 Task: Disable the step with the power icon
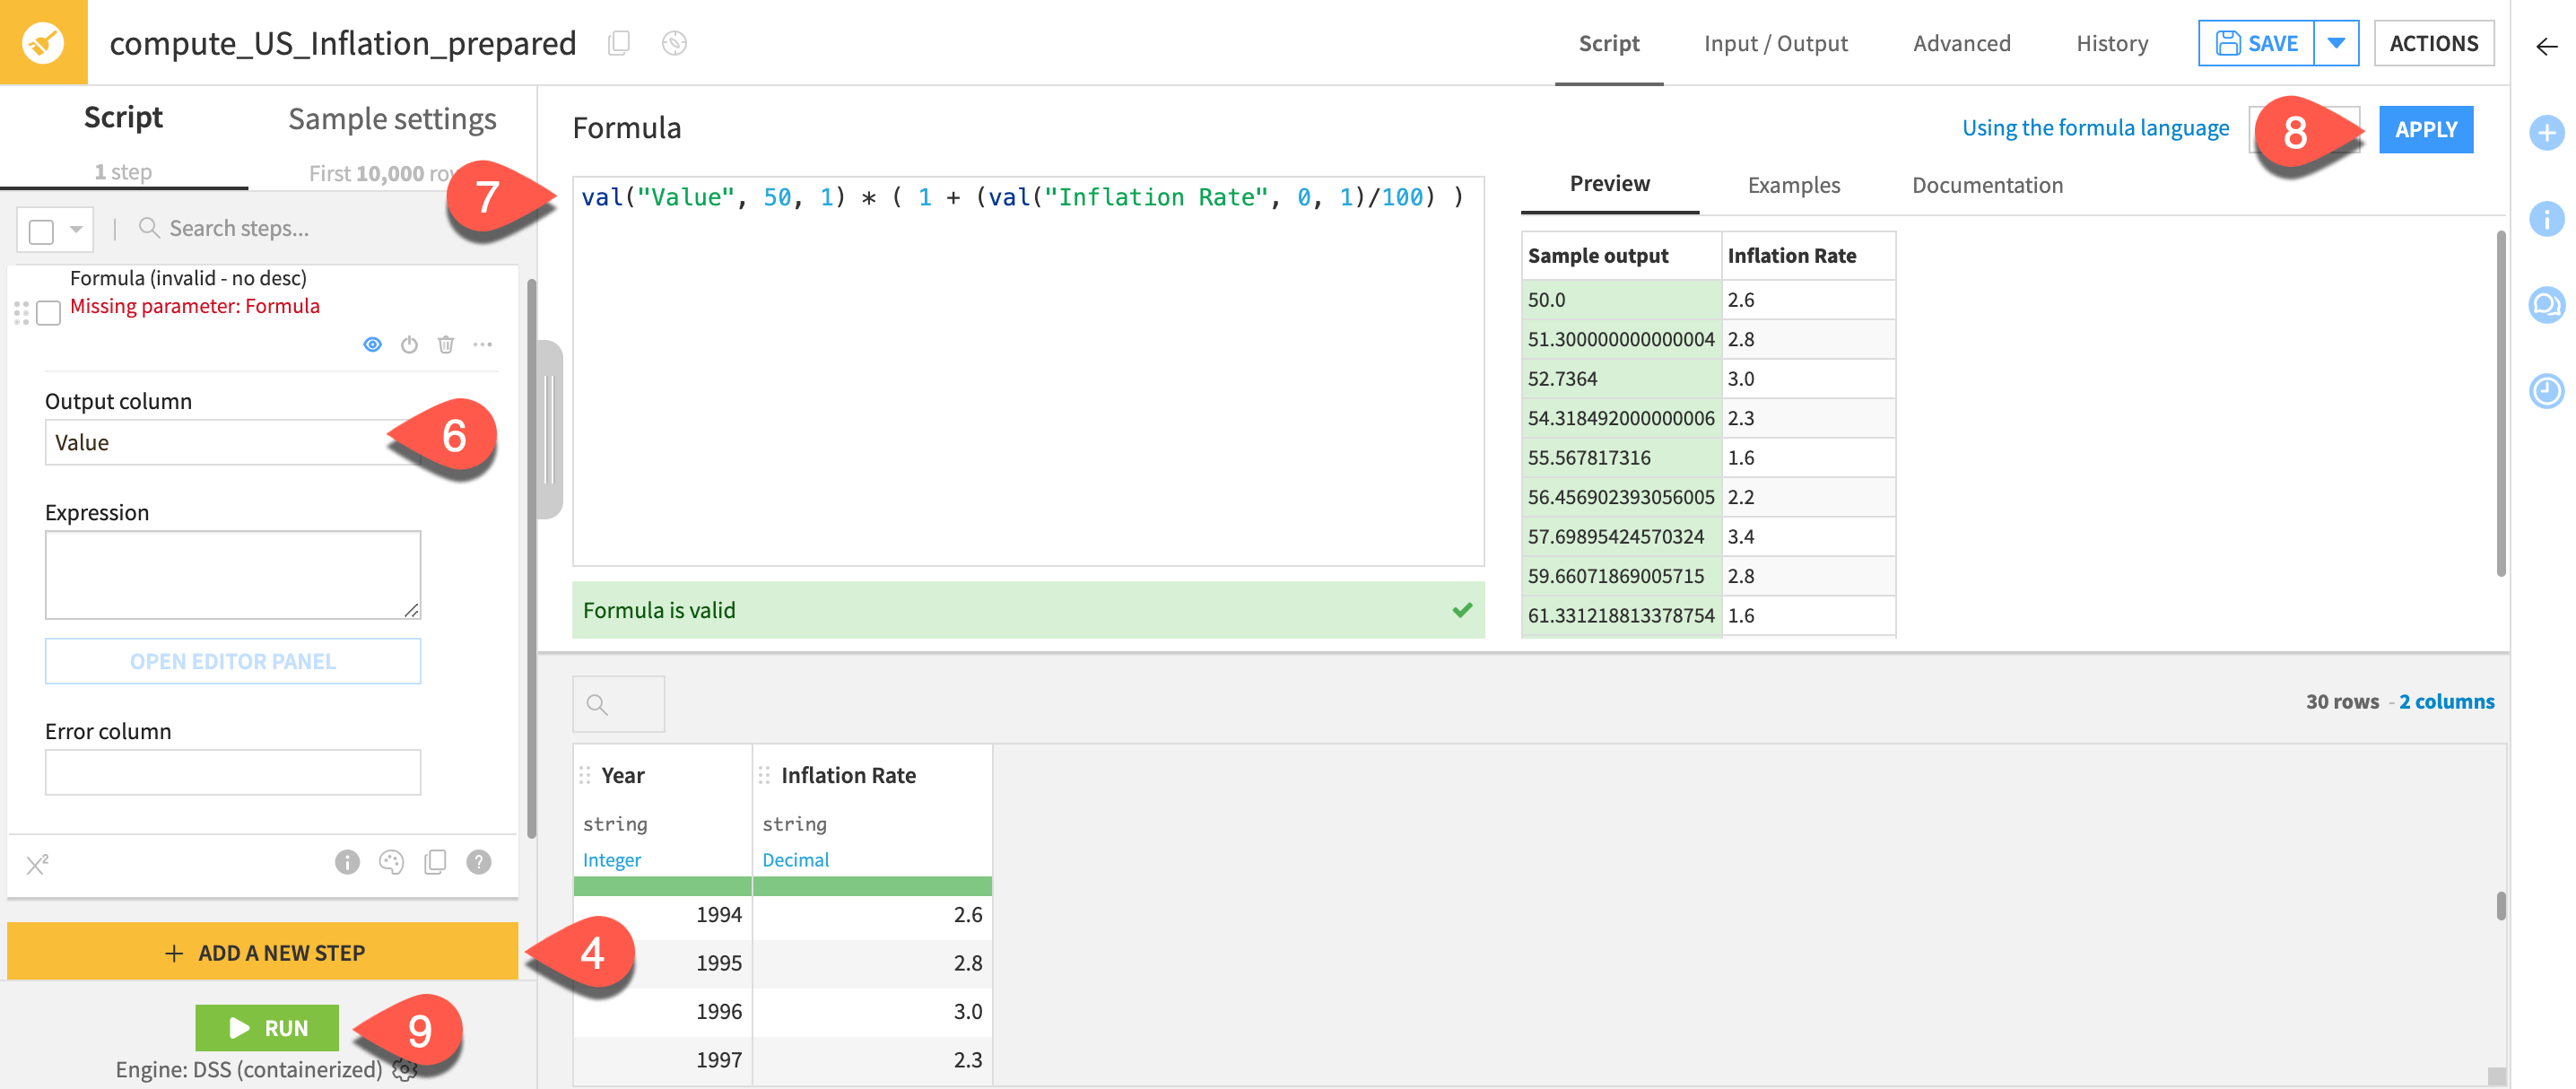tap(409, 344)
